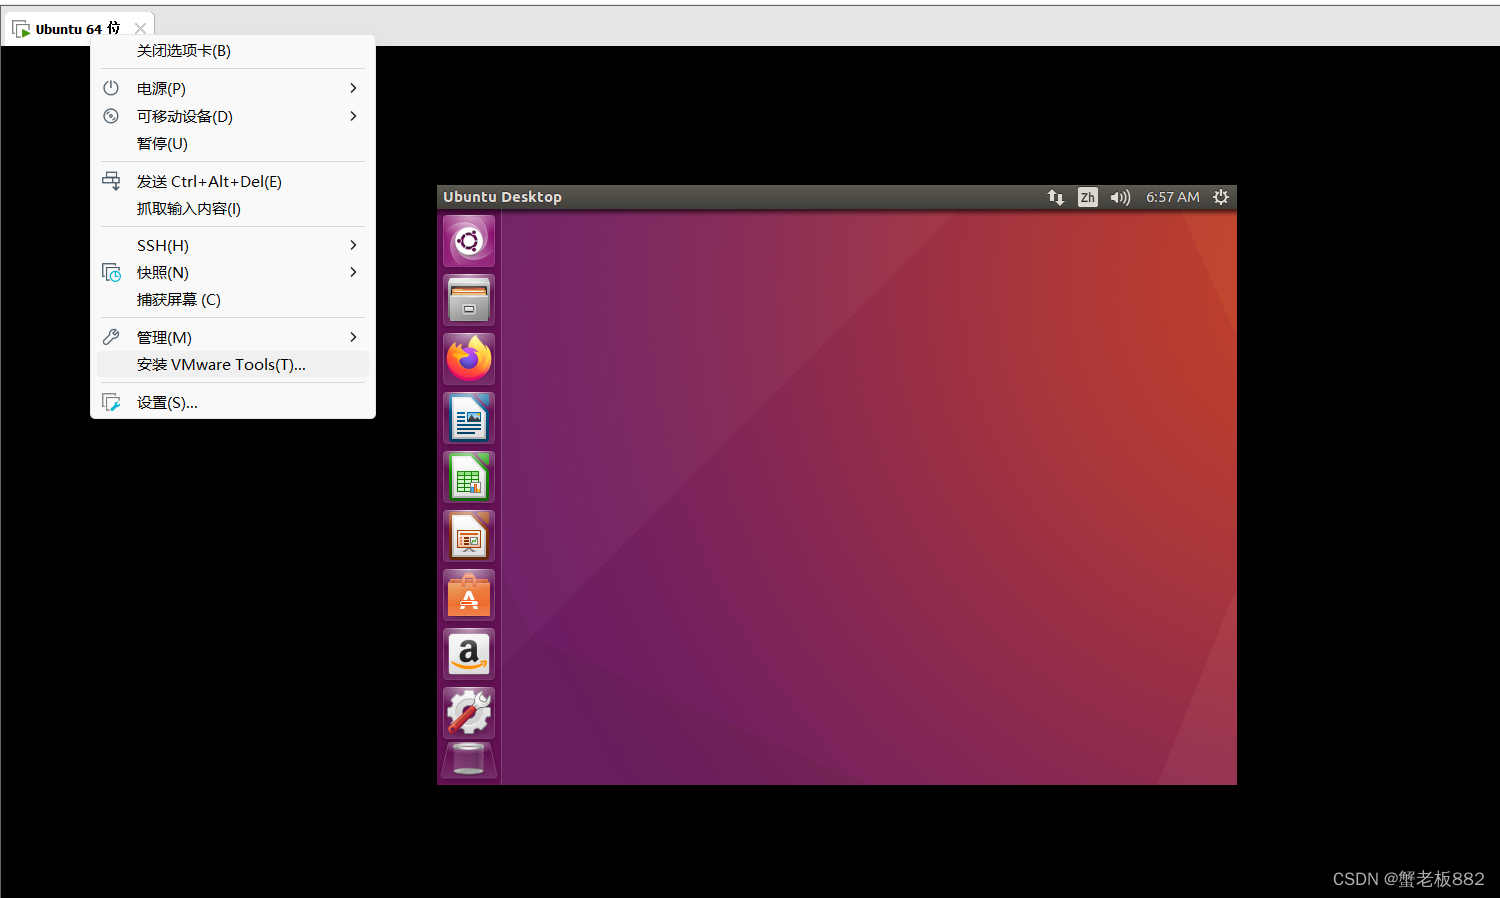The image size is (1500, 898).
Task: Open LibreOffice Calc from the launcher
Action: [x=469, y=477]
